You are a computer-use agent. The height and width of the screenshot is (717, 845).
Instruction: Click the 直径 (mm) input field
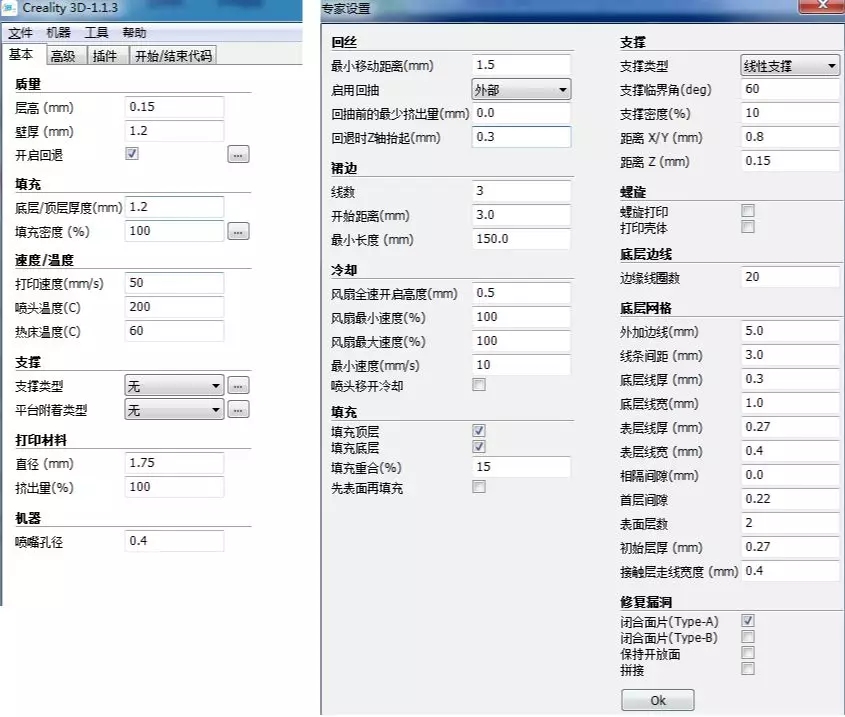[174, 463]
